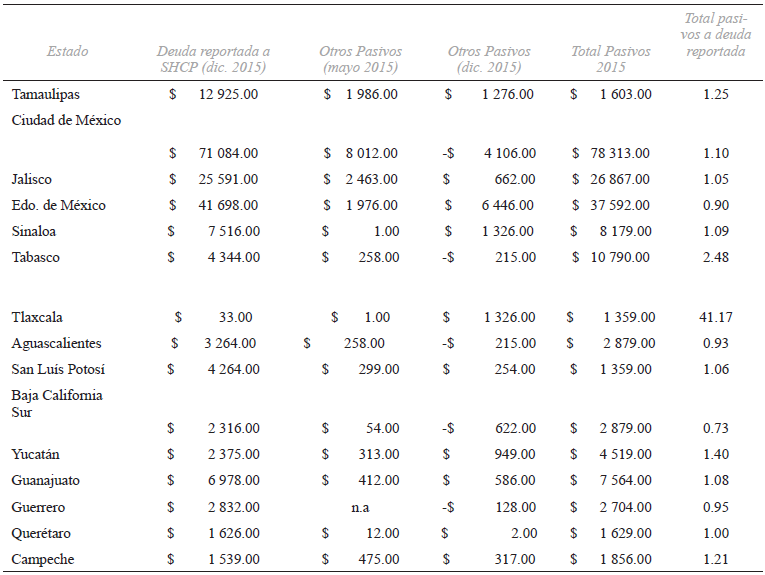Click the Tabasco ratio value 2.48

pos(715,257)
